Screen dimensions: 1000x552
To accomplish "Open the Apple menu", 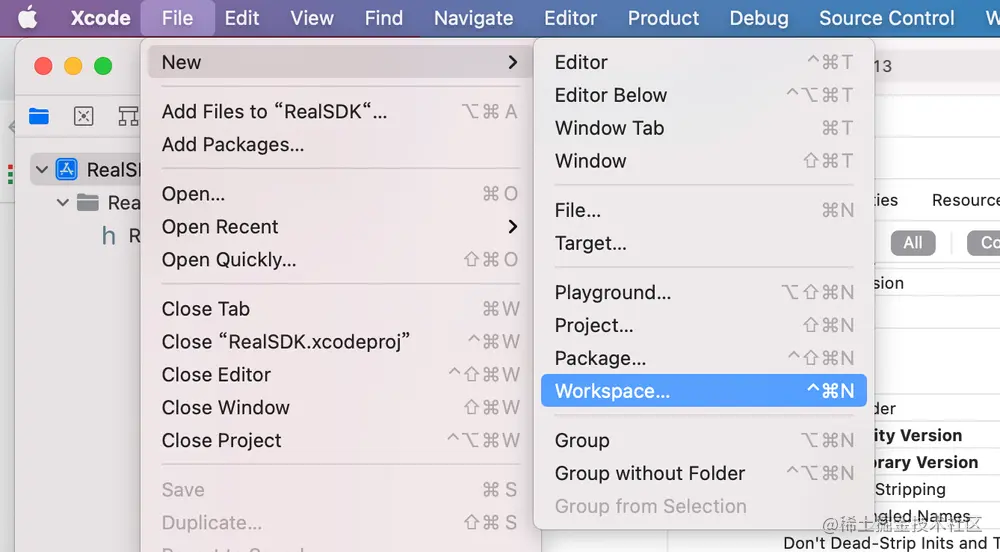I will click(27, 18).
